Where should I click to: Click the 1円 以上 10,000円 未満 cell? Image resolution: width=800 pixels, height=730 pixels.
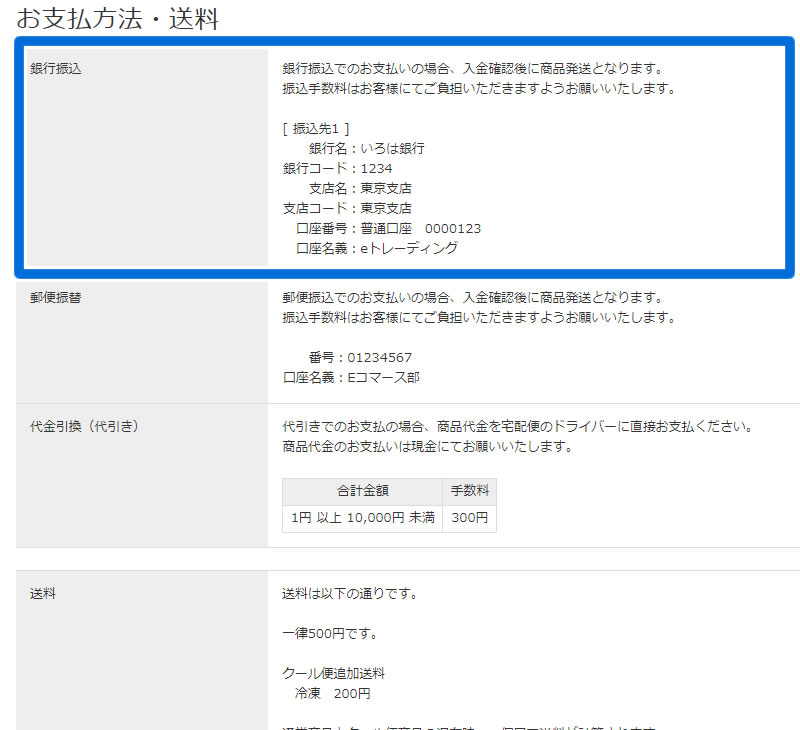click(362, 518)
